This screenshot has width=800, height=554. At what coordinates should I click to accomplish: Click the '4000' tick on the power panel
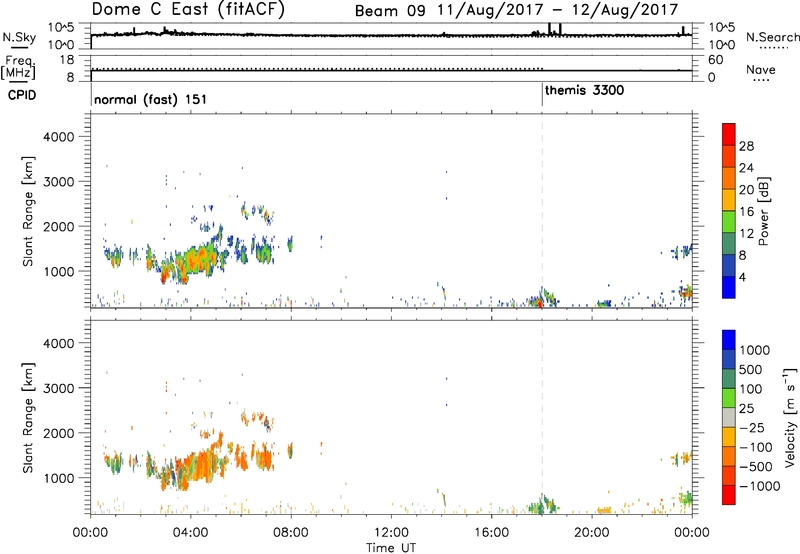tap(59, 137)
